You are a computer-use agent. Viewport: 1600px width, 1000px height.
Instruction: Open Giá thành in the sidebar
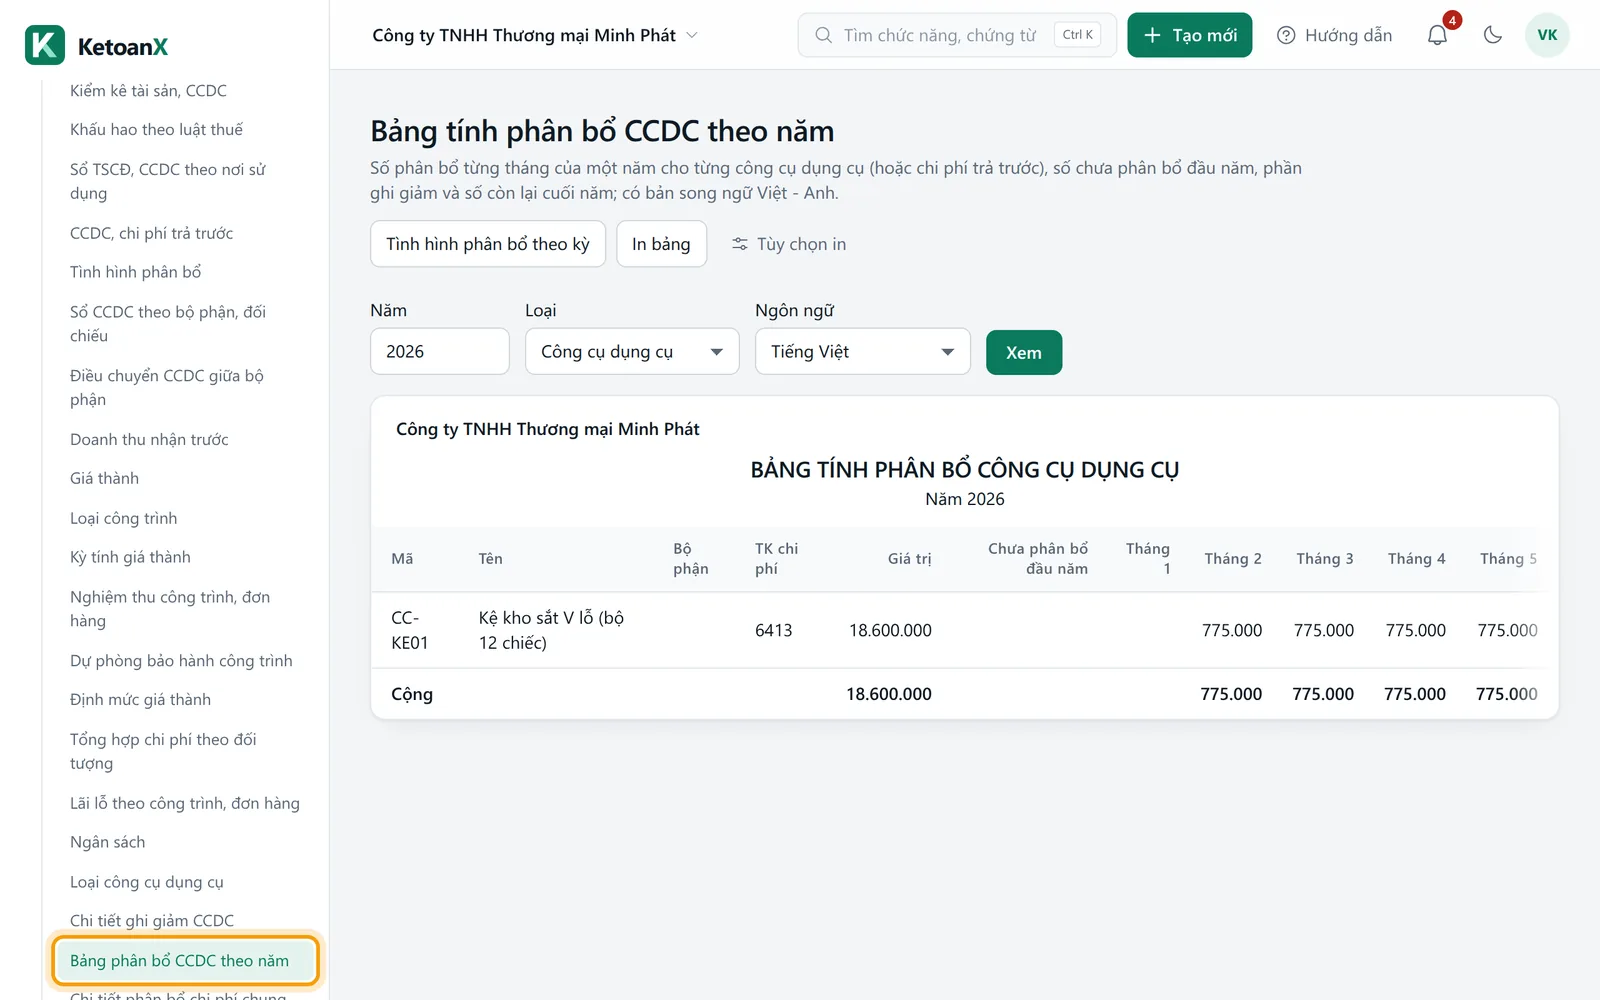coord(105,478)
